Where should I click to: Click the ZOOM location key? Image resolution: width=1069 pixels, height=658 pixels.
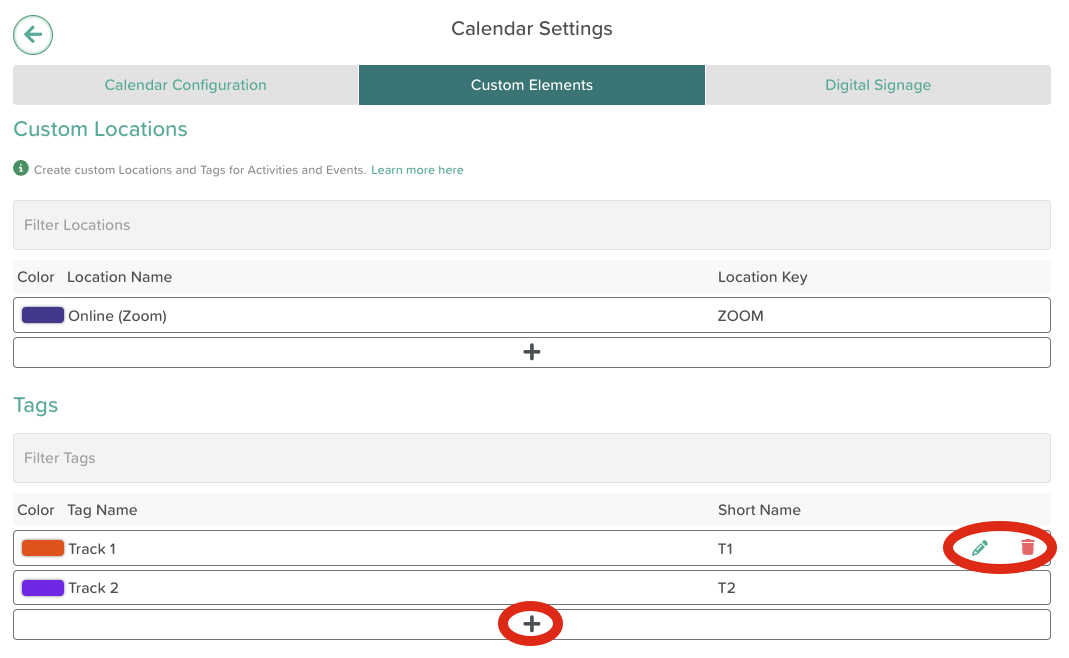740,315
